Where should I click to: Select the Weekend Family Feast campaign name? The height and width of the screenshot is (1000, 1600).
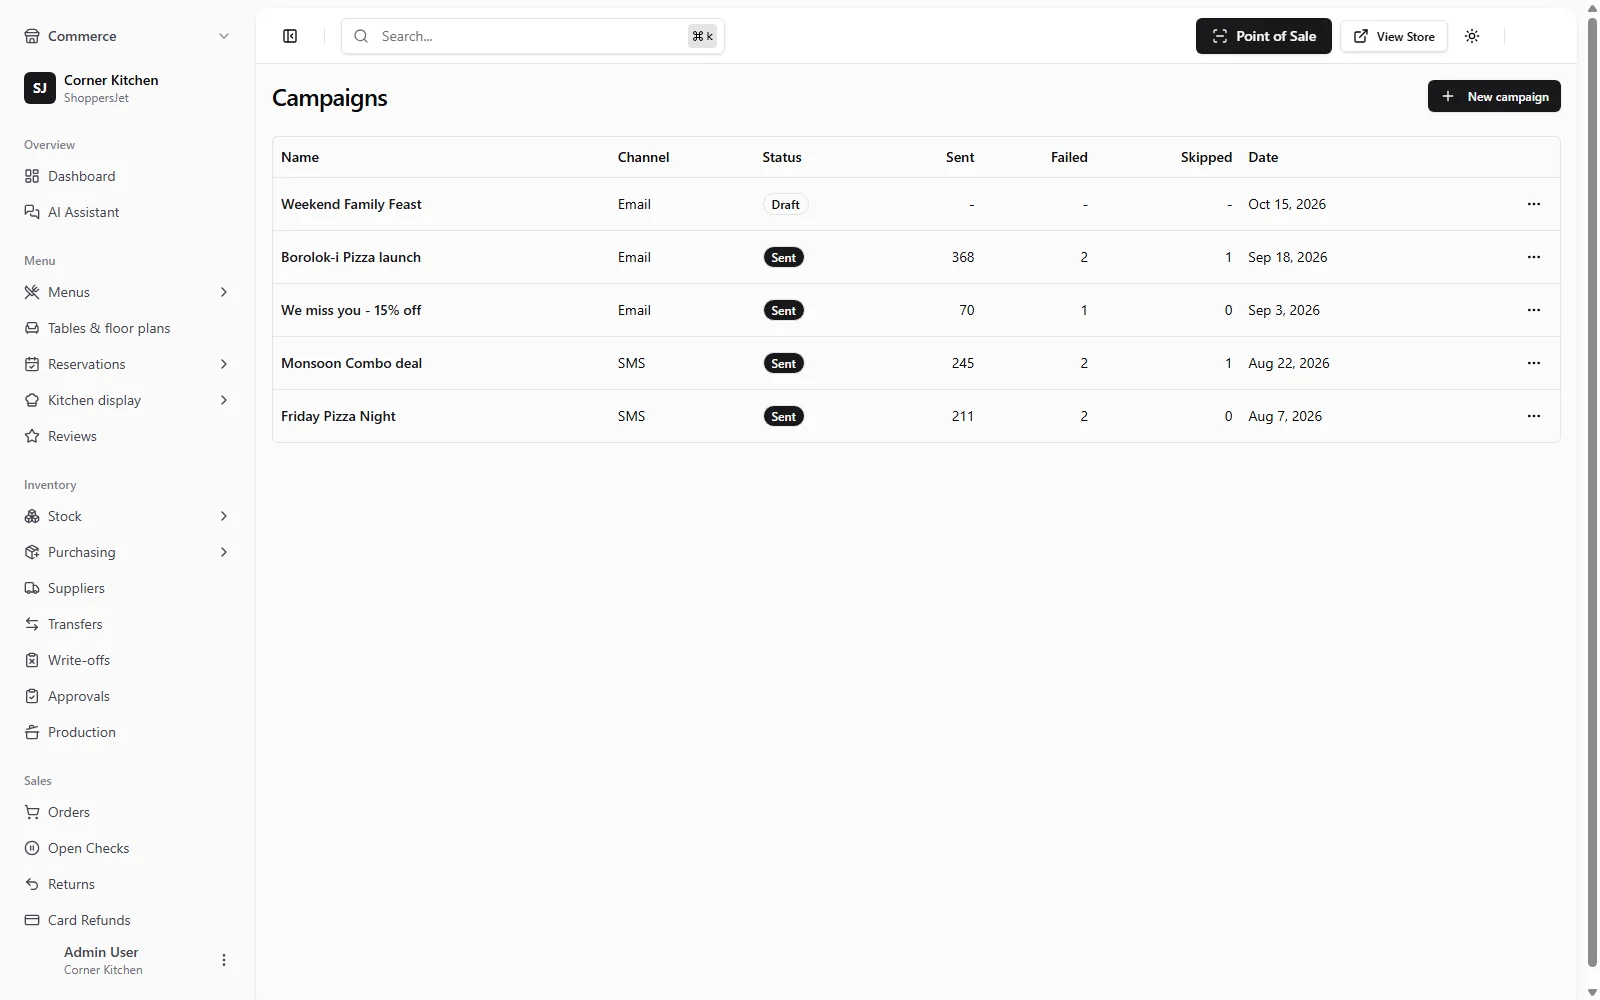[351, 204]
